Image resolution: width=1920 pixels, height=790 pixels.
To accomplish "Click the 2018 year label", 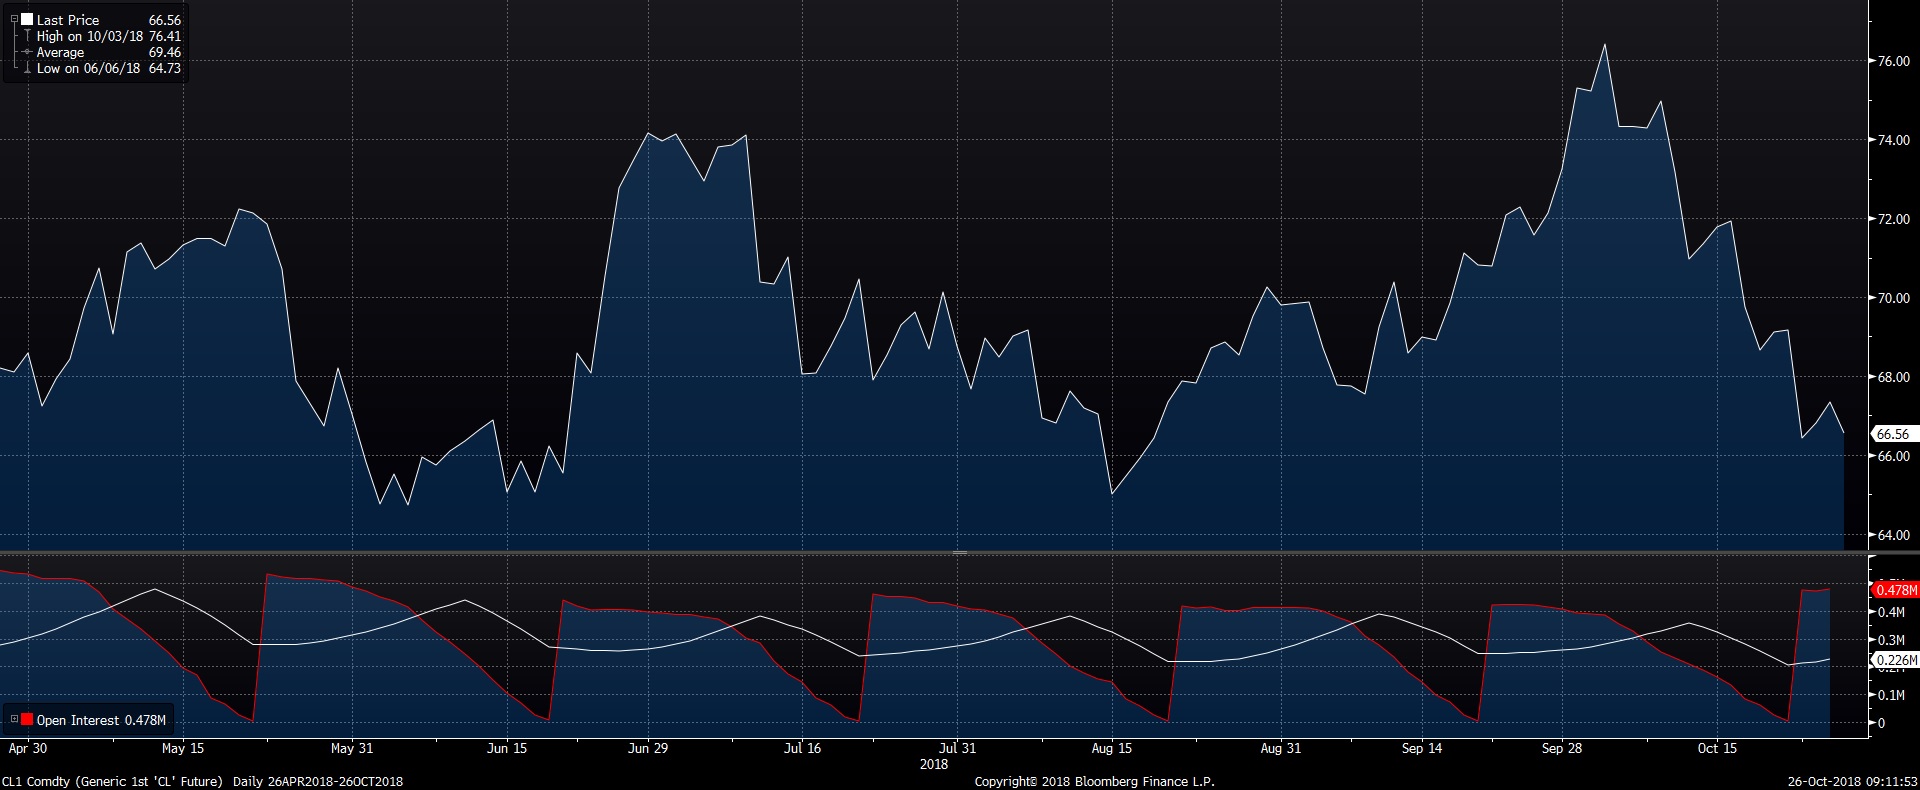I will pyautogui.click(x=933, y=764).
